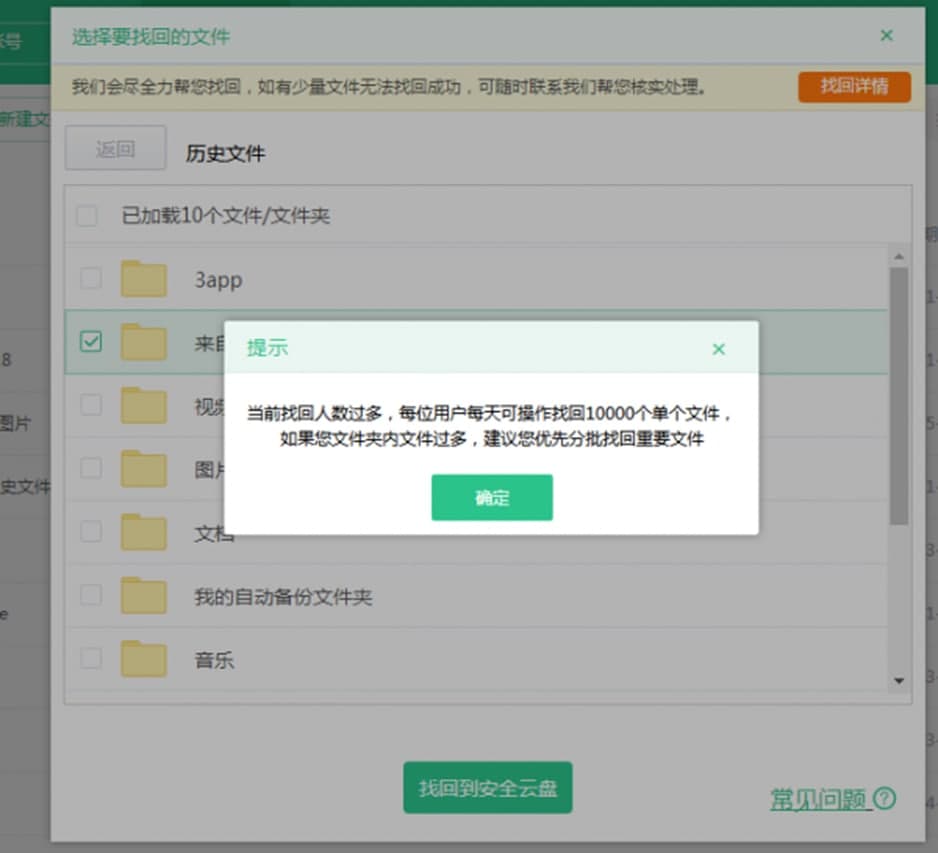Open the orange 找回详情 button

(x=854, y=87)
